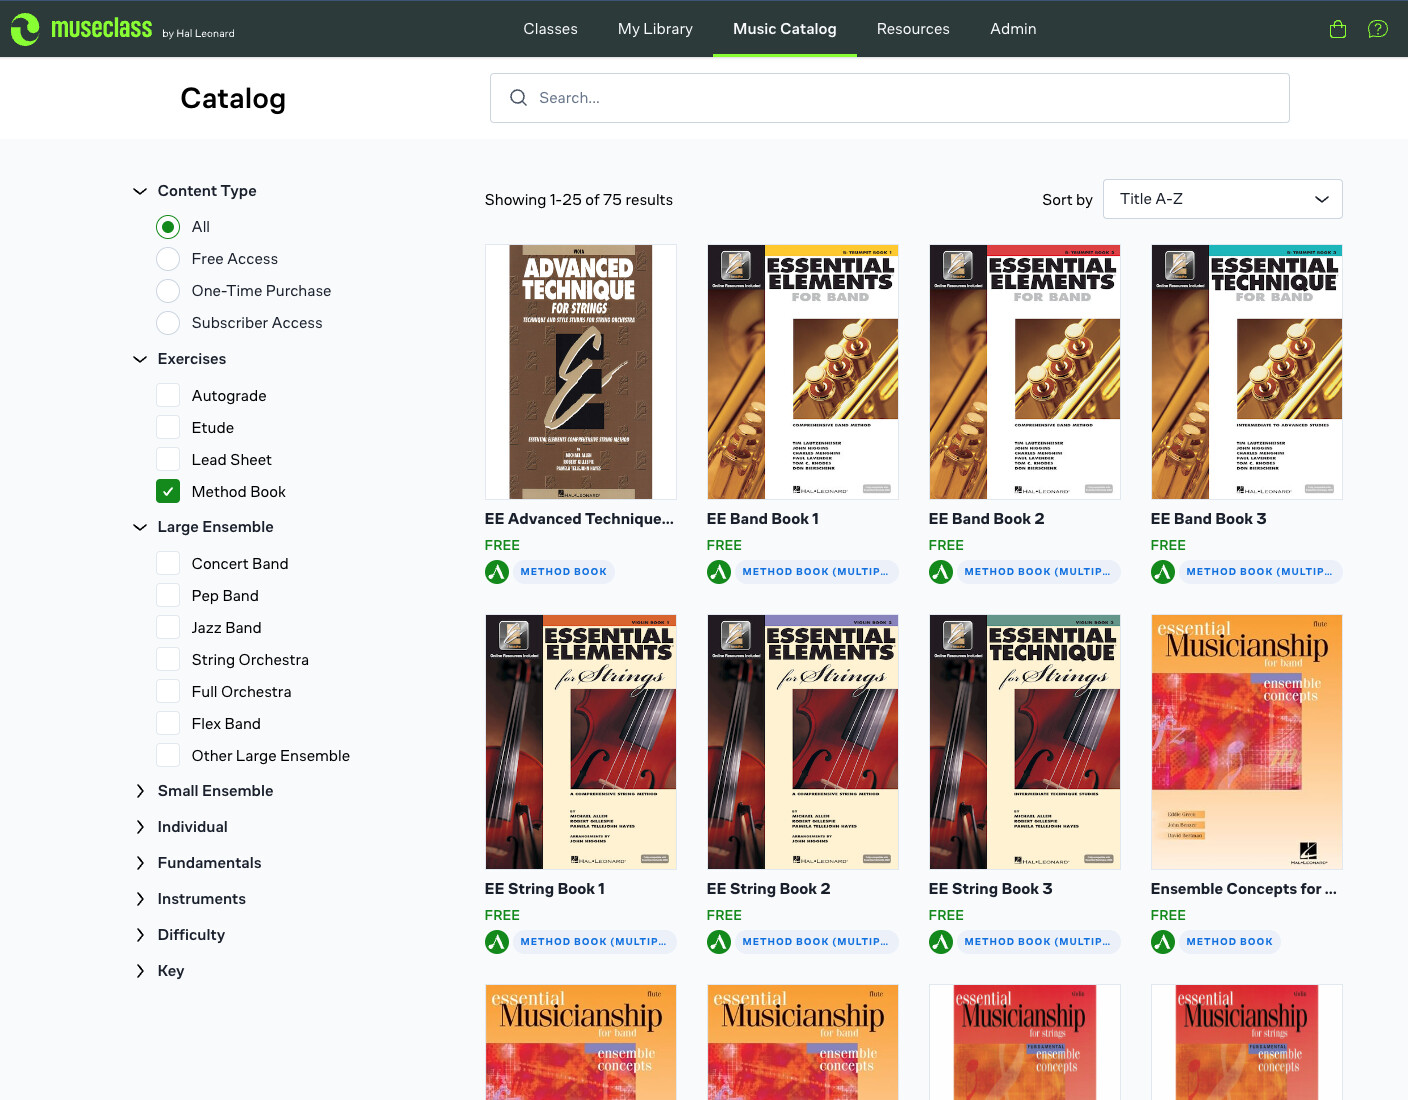Enable the Full Orchestra checkbox
Image resolution: width=1408 pixels, height=1100 pixels.
pos(168,692)
